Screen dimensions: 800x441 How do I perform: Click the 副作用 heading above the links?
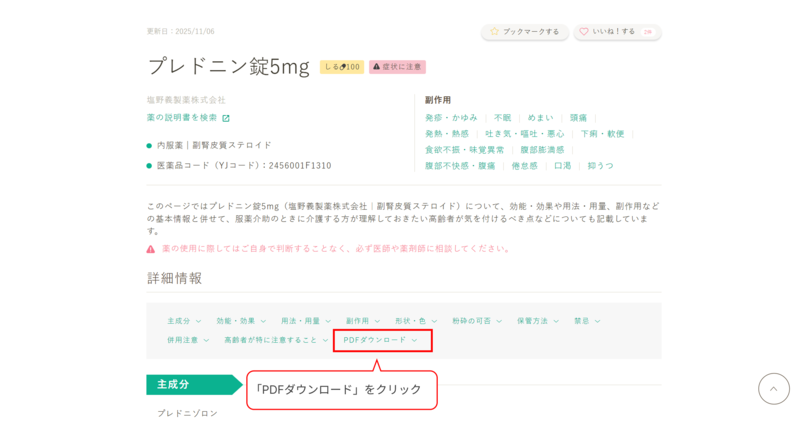438,100
